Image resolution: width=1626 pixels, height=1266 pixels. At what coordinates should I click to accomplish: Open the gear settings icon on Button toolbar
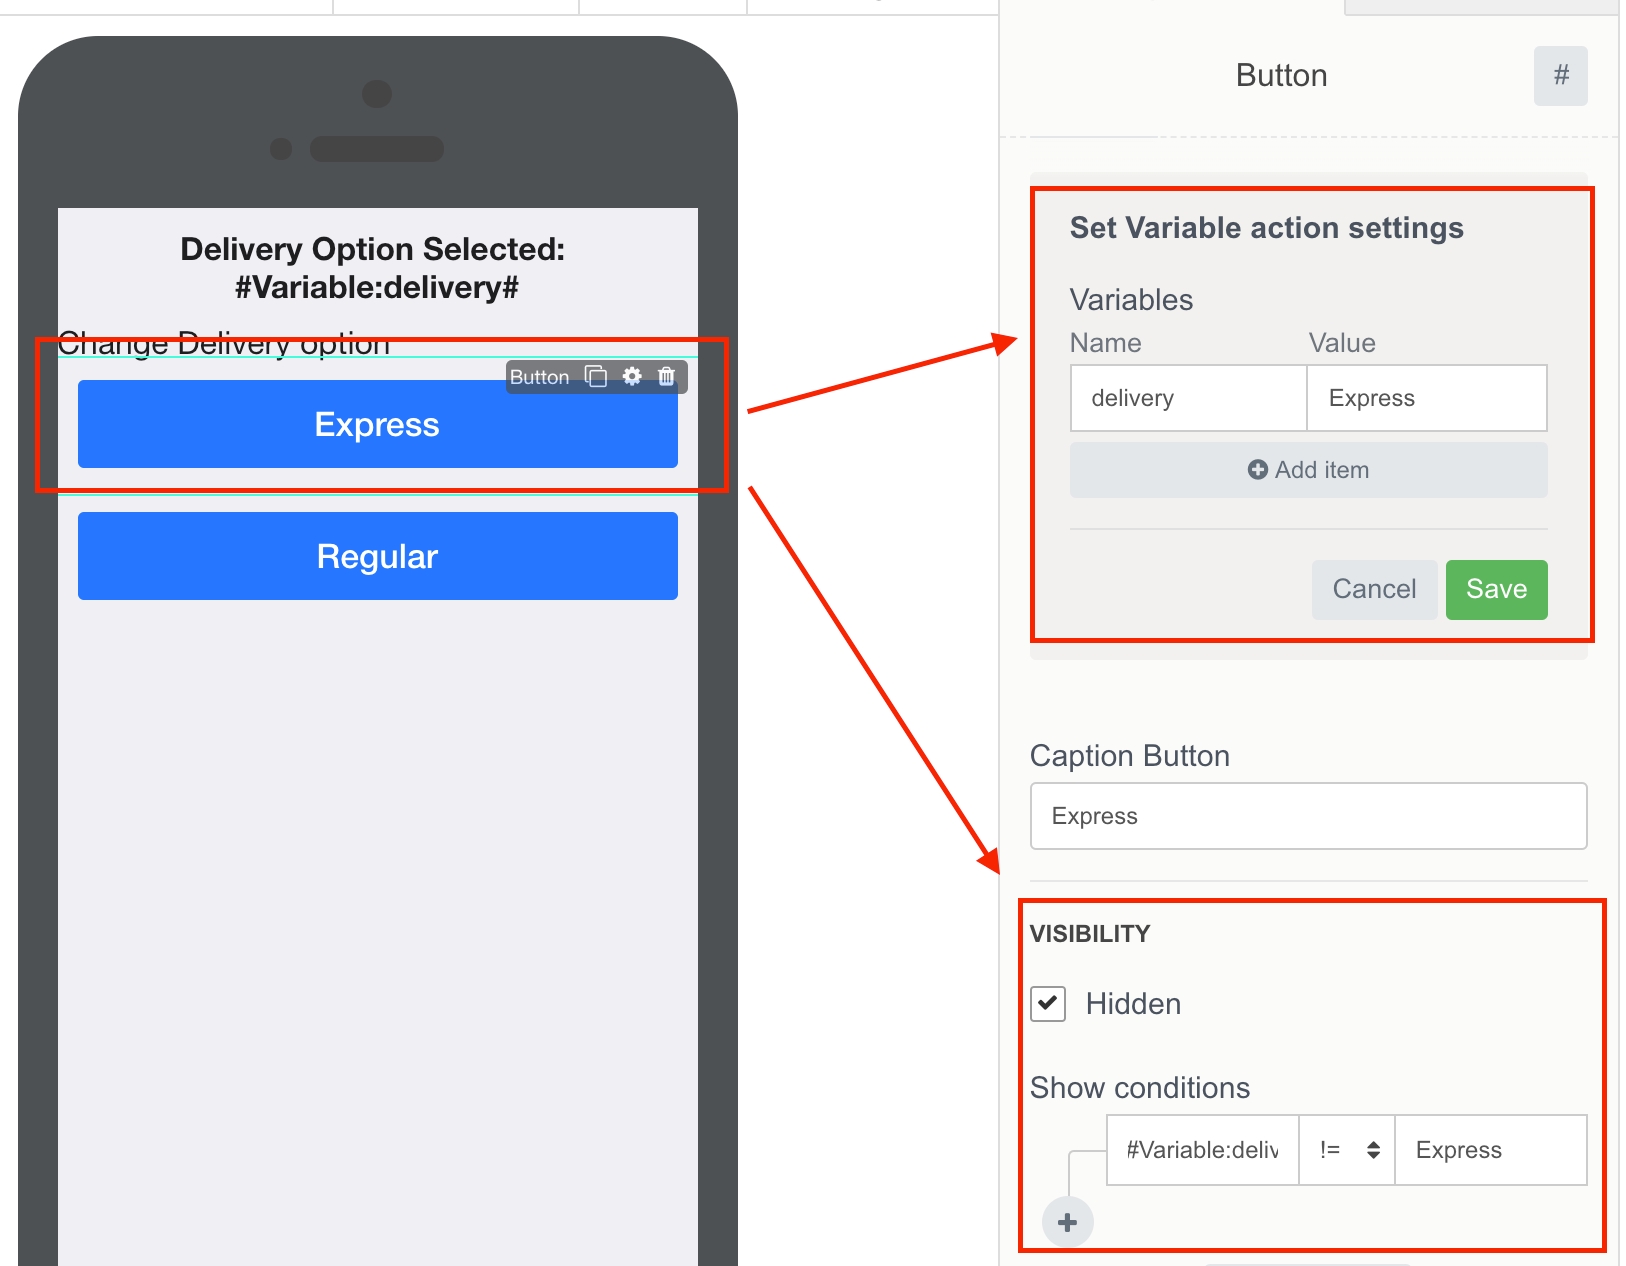tap(632, 376)
